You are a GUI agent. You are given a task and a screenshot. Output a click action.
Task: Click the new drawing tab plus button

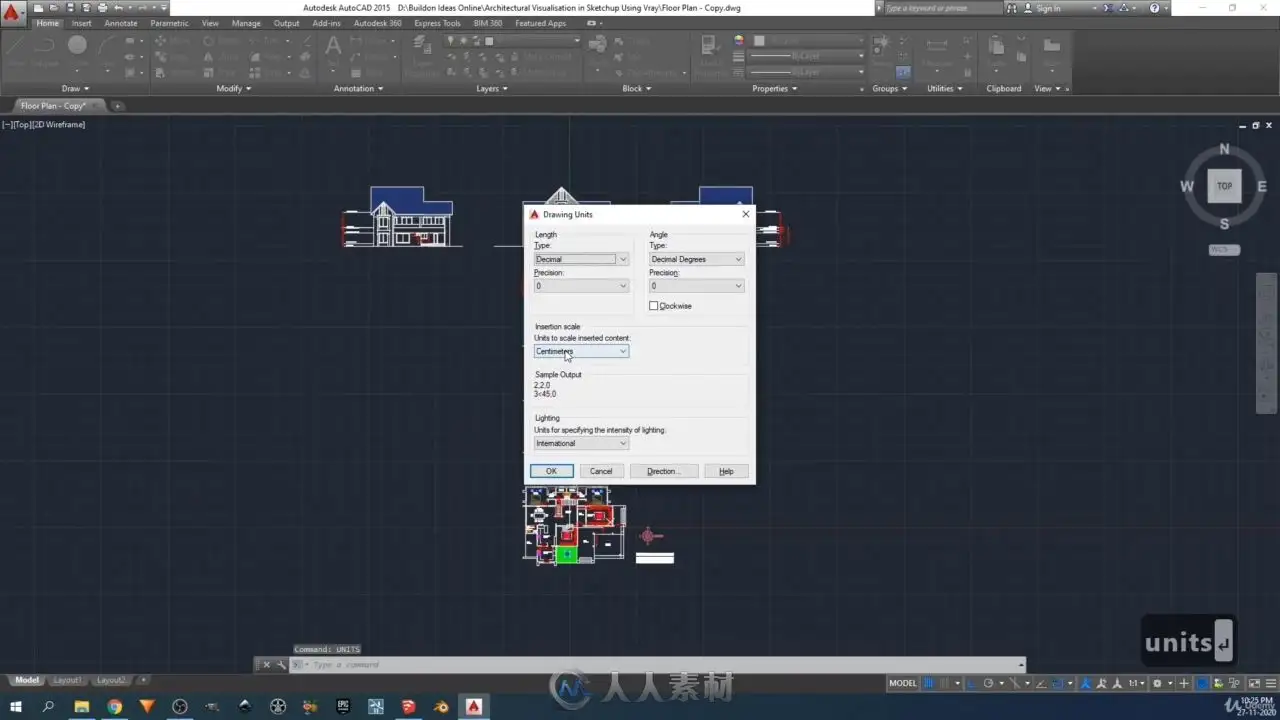pyautogui.click(x=117, y=105)
